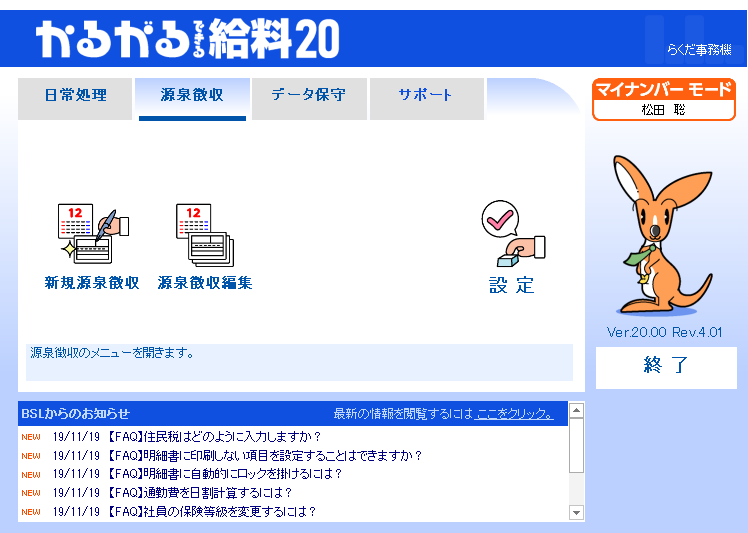The width and height of the screenshot is (748, 533).
Task: Click the BSLからのお知らせ header
Action: pos(75,414)
